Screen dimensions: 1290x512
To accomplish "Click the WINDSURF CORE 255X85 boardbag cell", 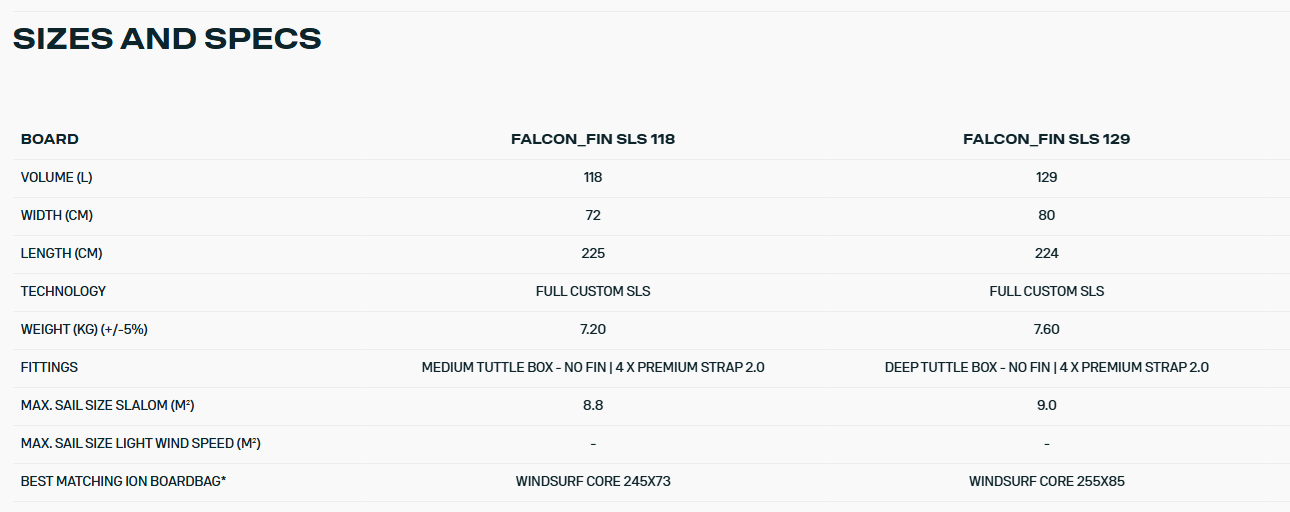I will point(1046,481).
